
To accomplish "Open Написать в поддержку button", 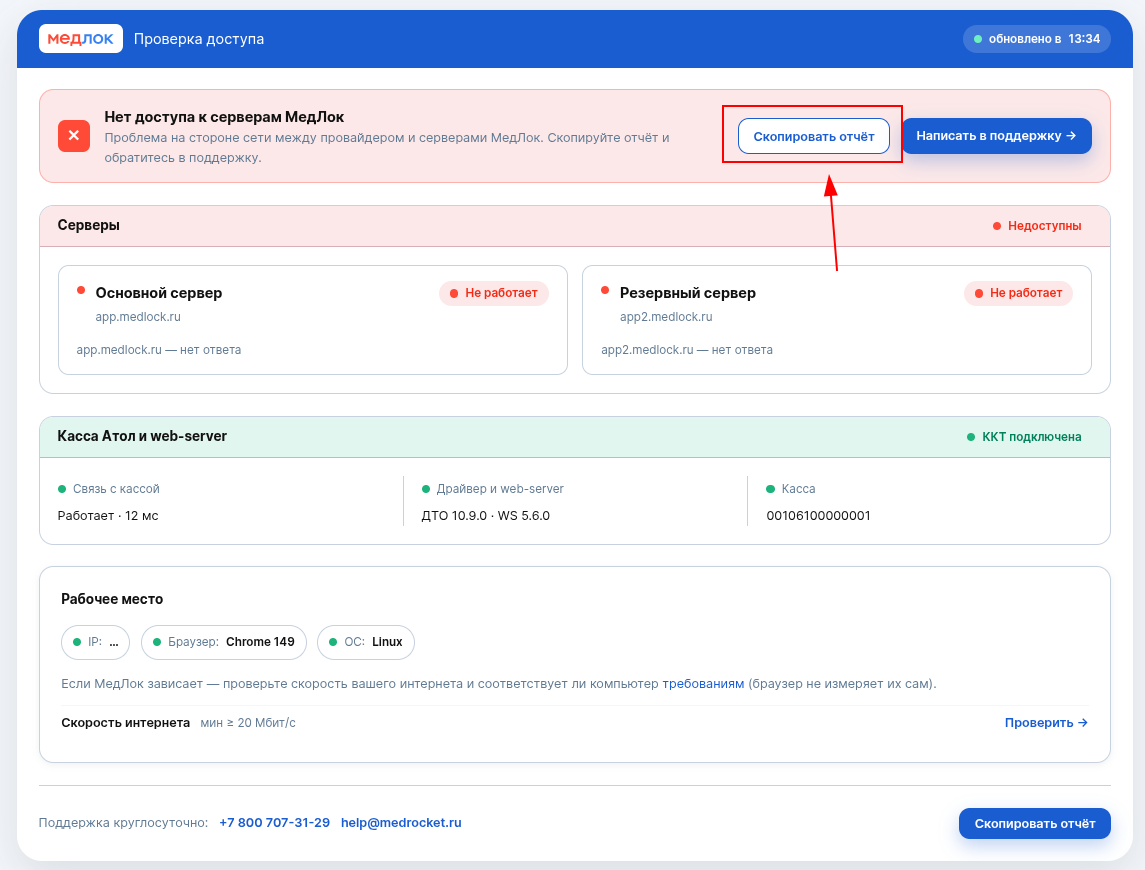I will click(x=996, y=136).
